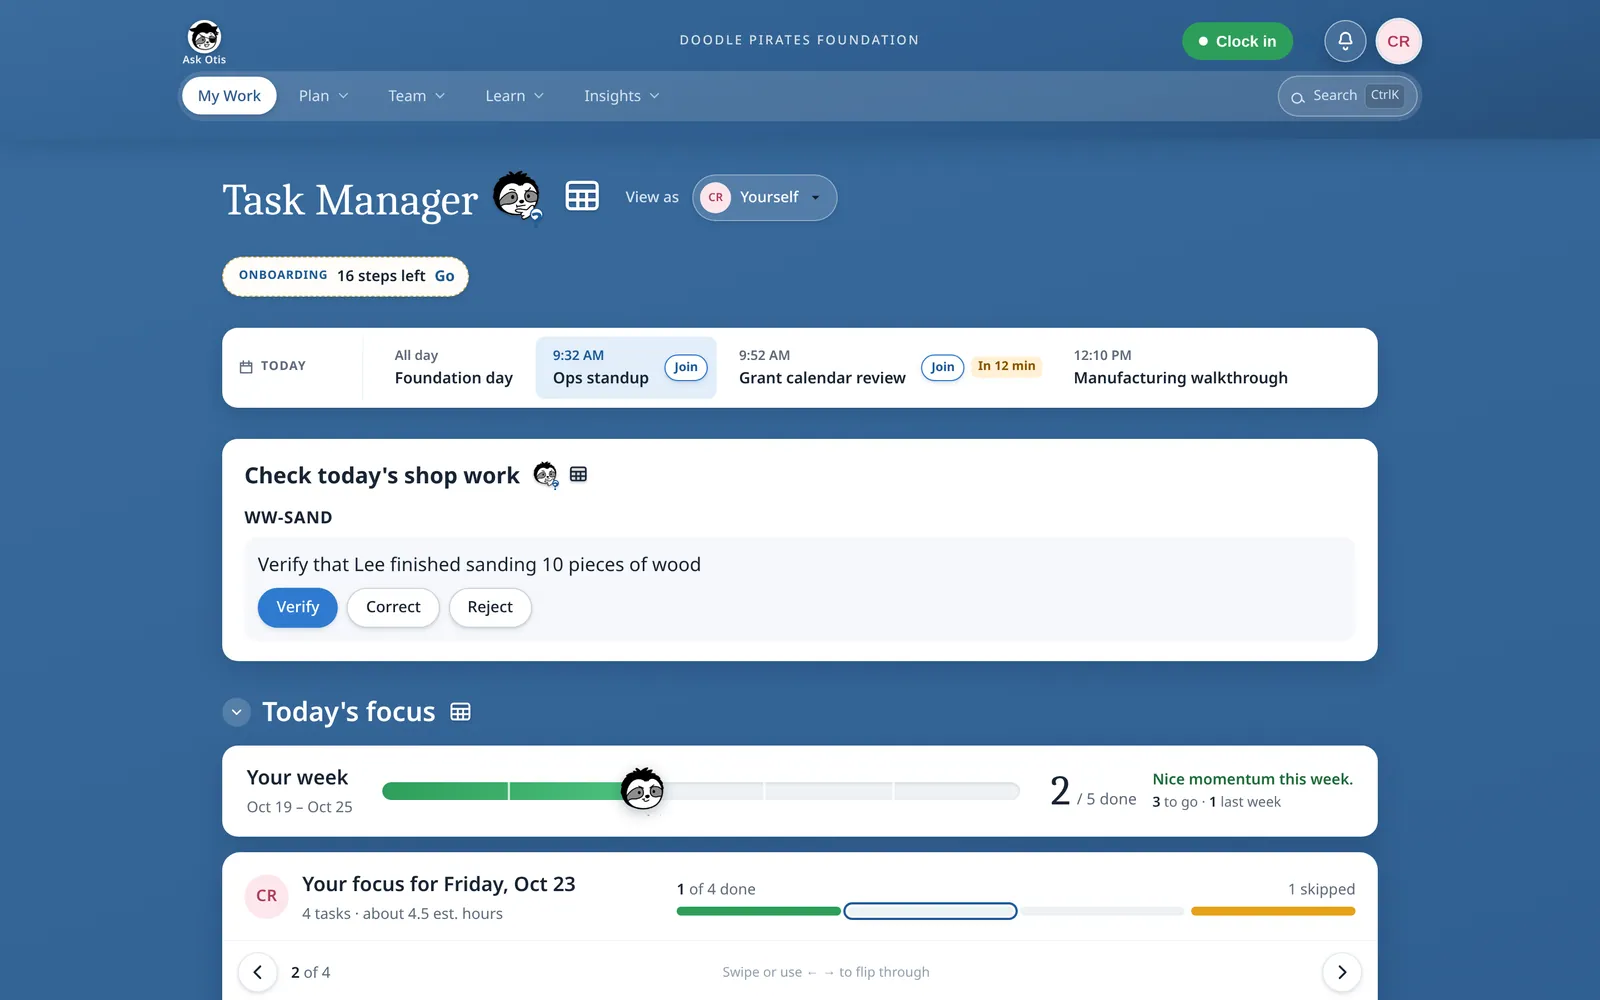Go to previous focus task with left arrow
Image resolution: width=1600 pixels, height=1000 pixels.
[258, 972]
